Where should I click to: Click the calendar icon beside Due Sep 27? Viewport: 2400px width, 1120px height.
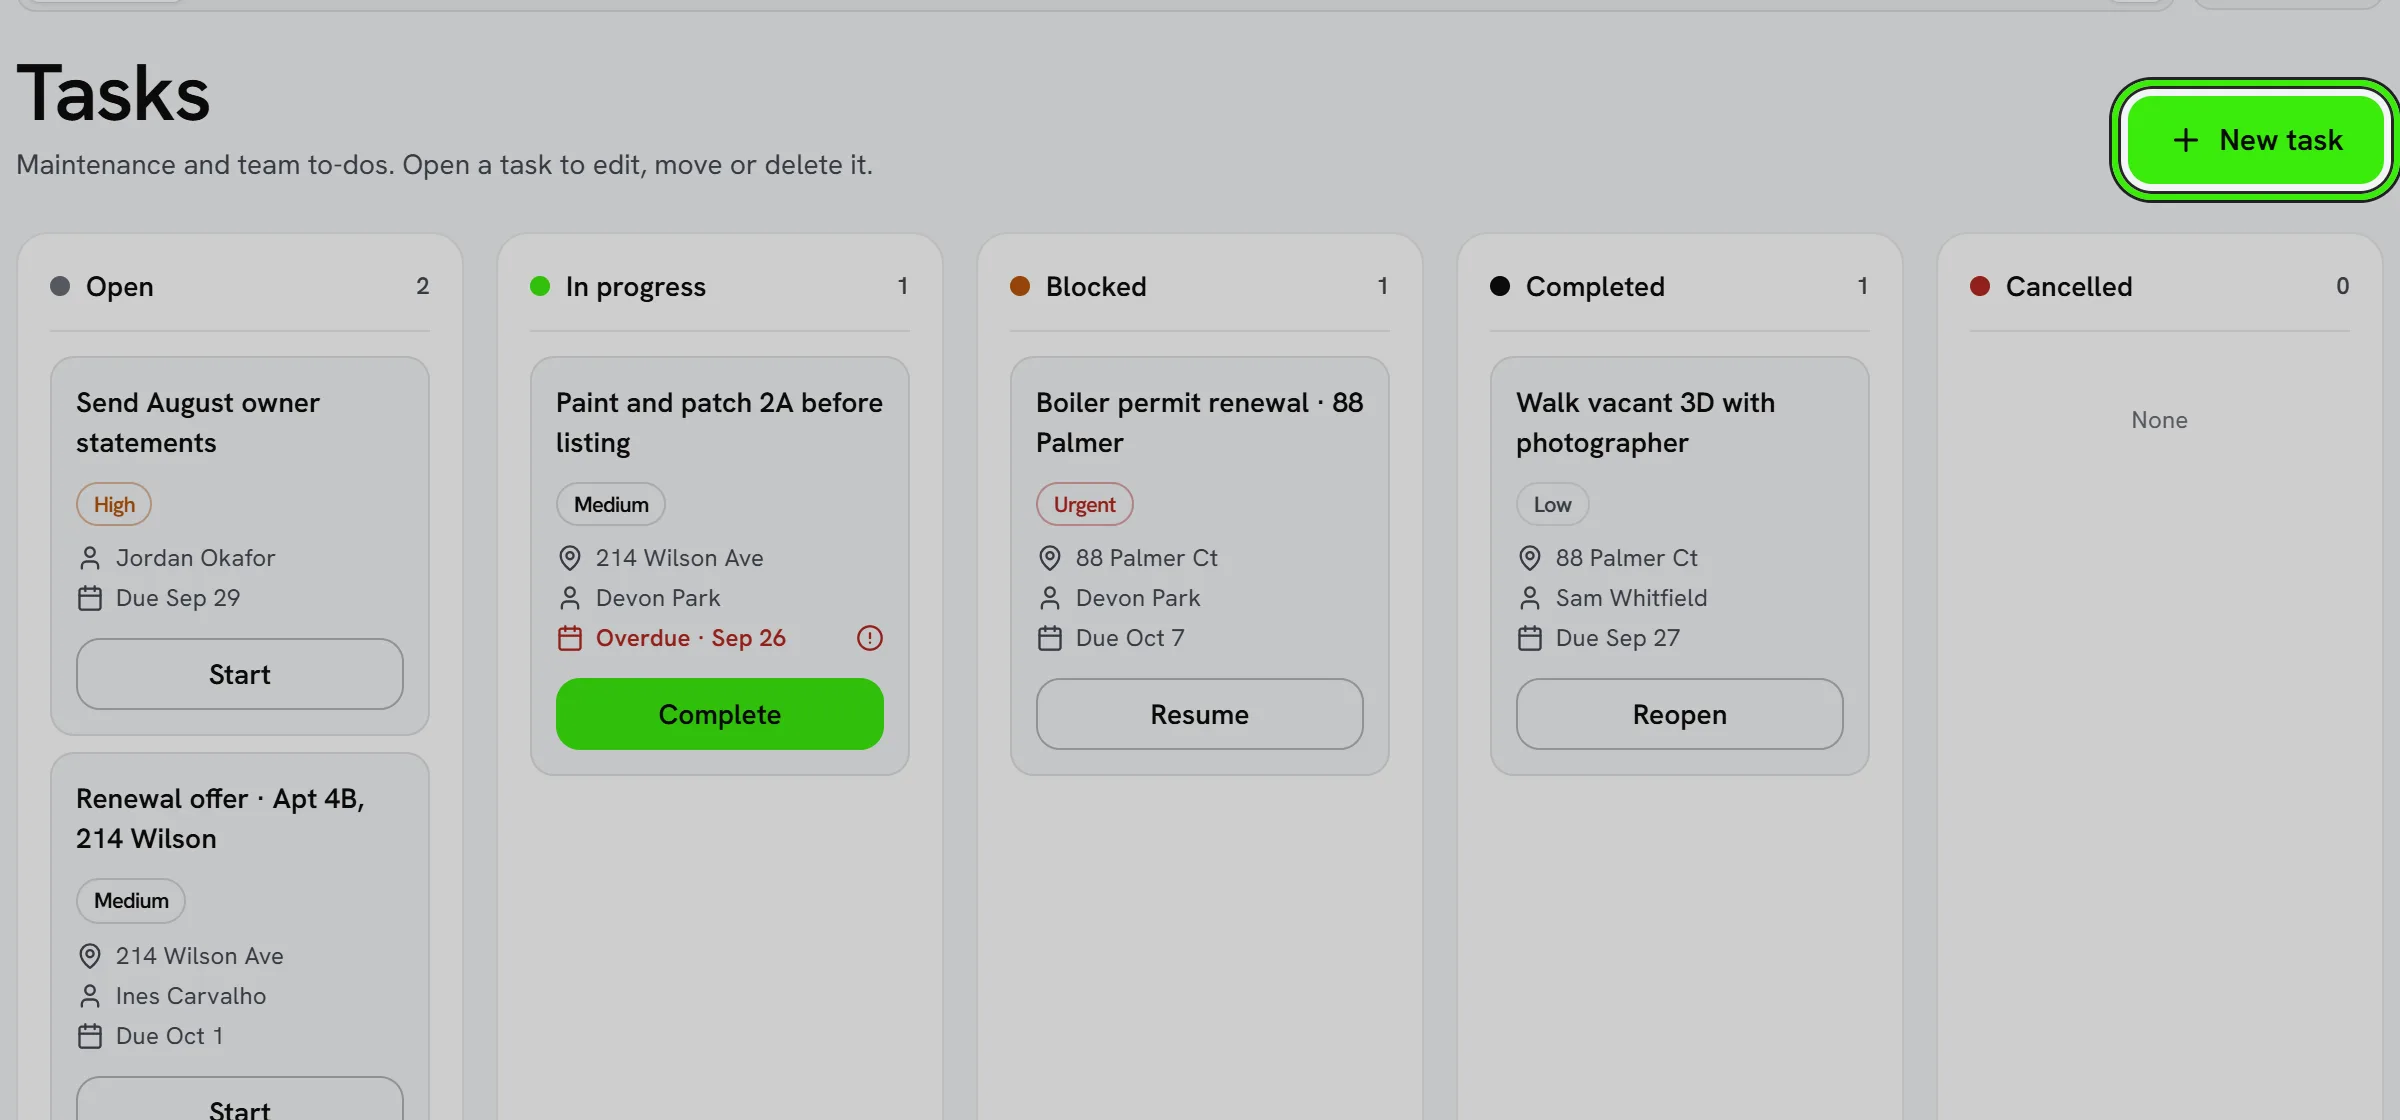tap(1530, 638)
